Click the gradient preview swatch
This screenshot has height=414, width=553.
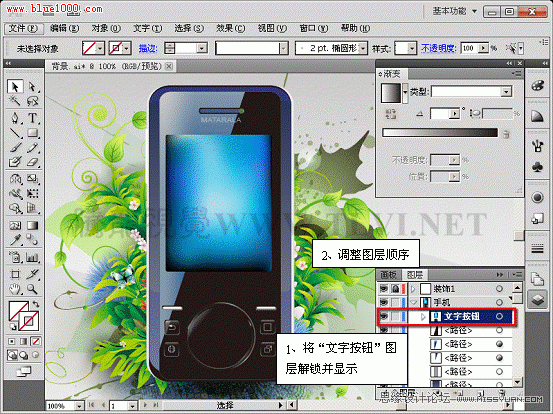coord(391,93)
